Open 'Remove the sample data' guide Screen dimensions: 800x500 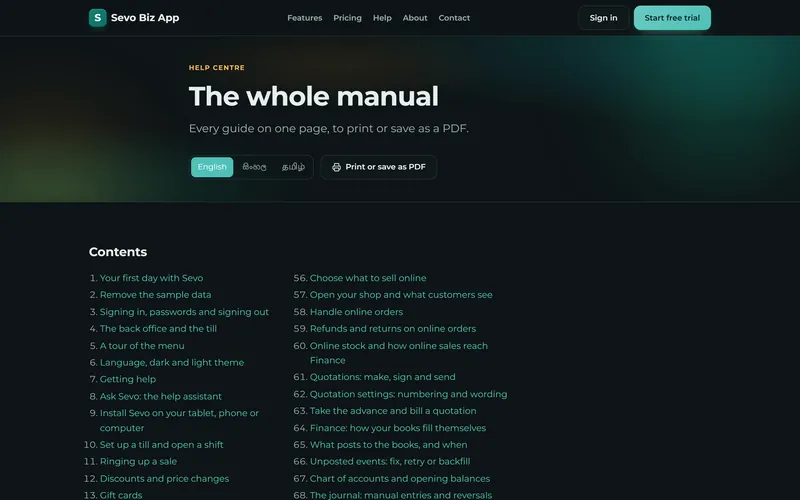155,295
